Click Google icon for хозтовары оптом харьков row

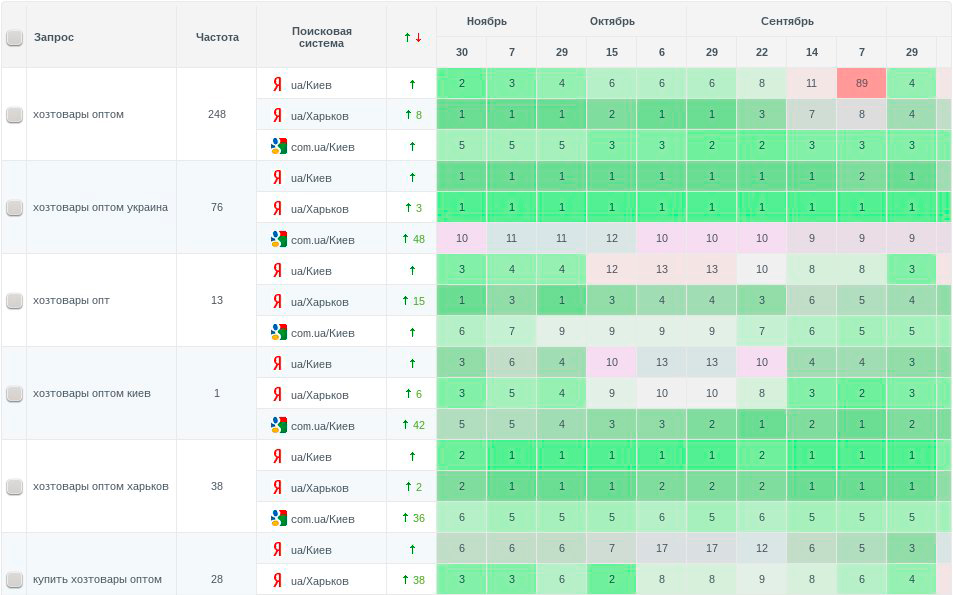coord(278,518)
